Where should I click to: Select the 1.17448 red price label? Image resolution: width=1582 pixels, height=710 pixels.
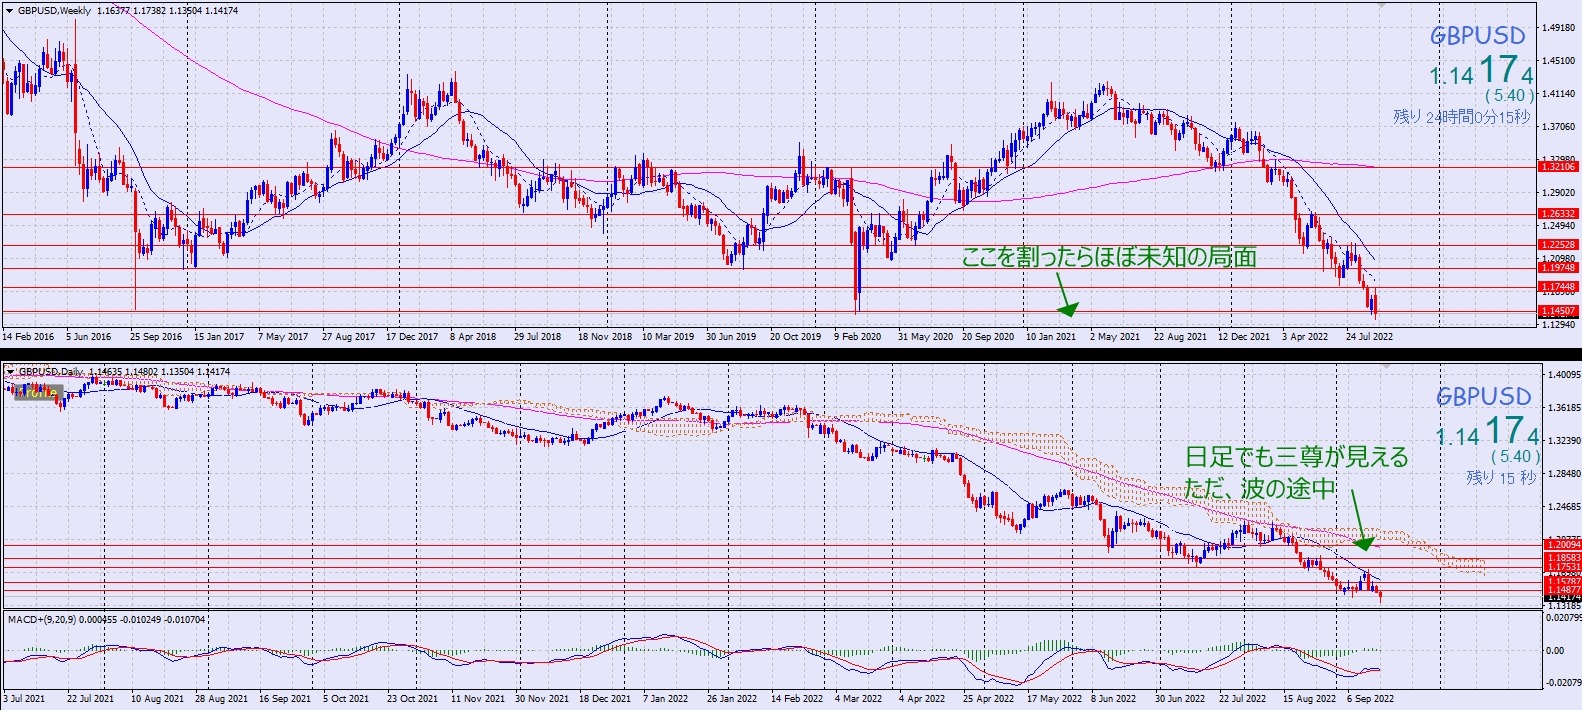[x=1558, y=288]
